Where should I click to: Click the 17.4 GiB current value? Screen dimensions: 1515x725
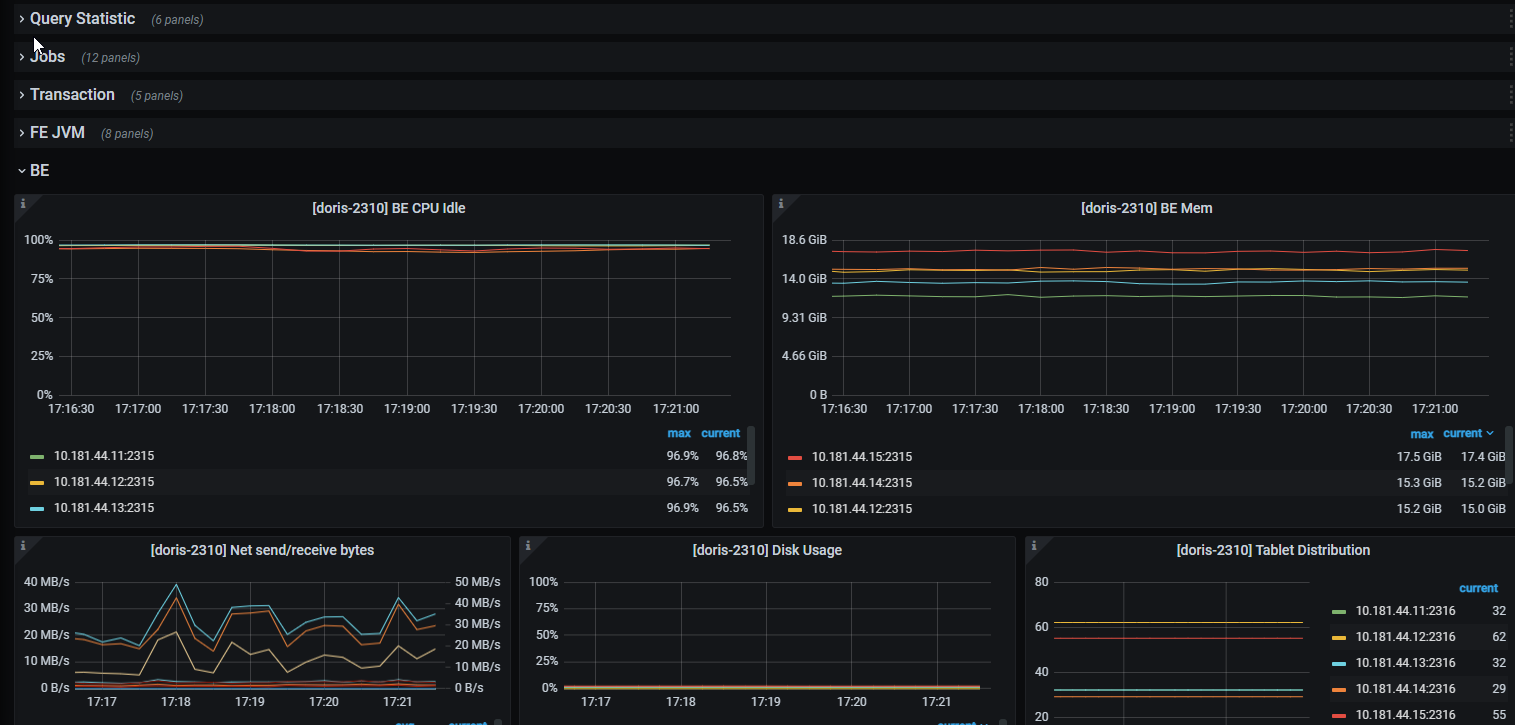point(1483,457)
